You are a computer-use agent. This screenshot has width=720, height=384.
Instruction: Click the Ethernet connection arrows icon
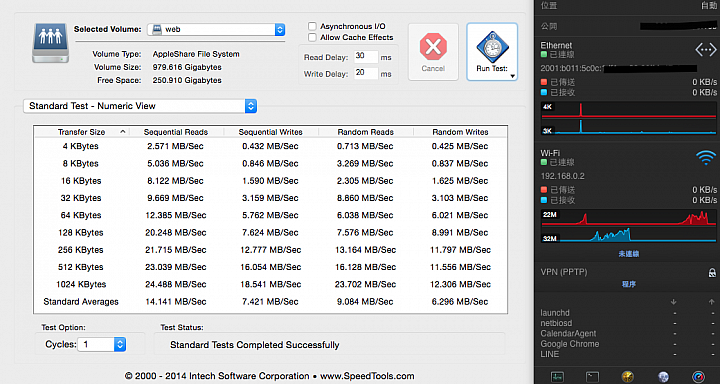[705, 49]
